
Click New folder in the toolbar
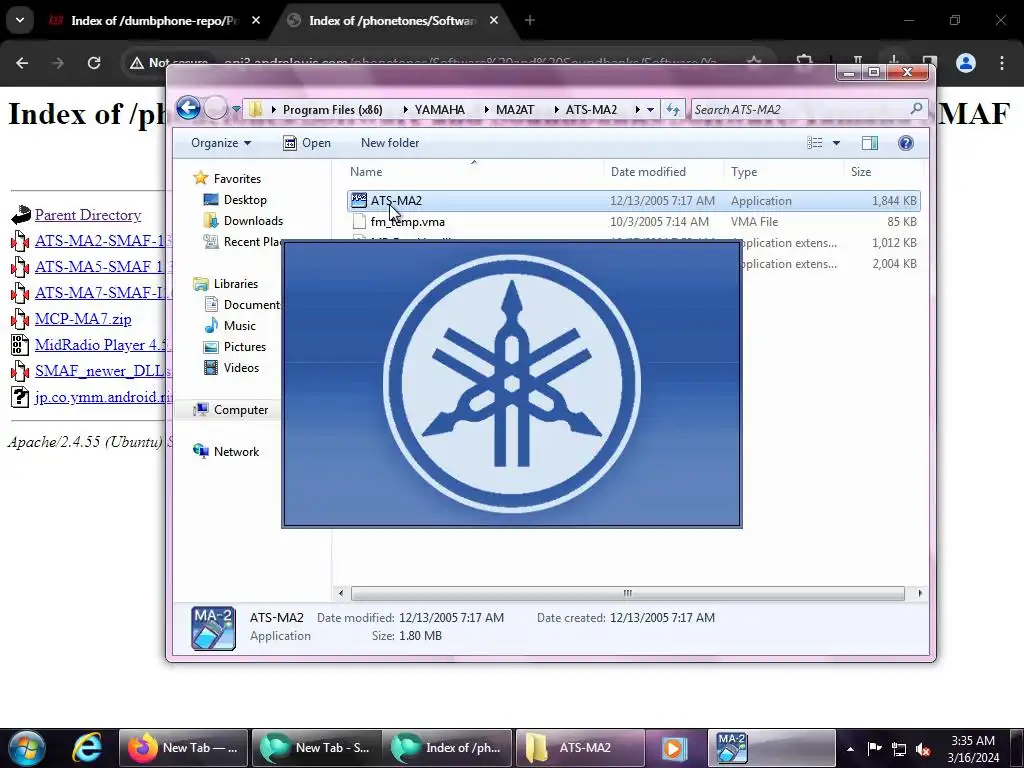tap(390, 143)
